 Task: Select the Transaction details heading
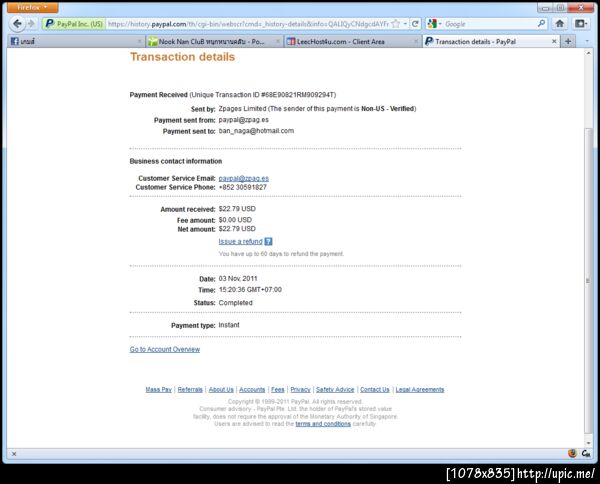183,57
